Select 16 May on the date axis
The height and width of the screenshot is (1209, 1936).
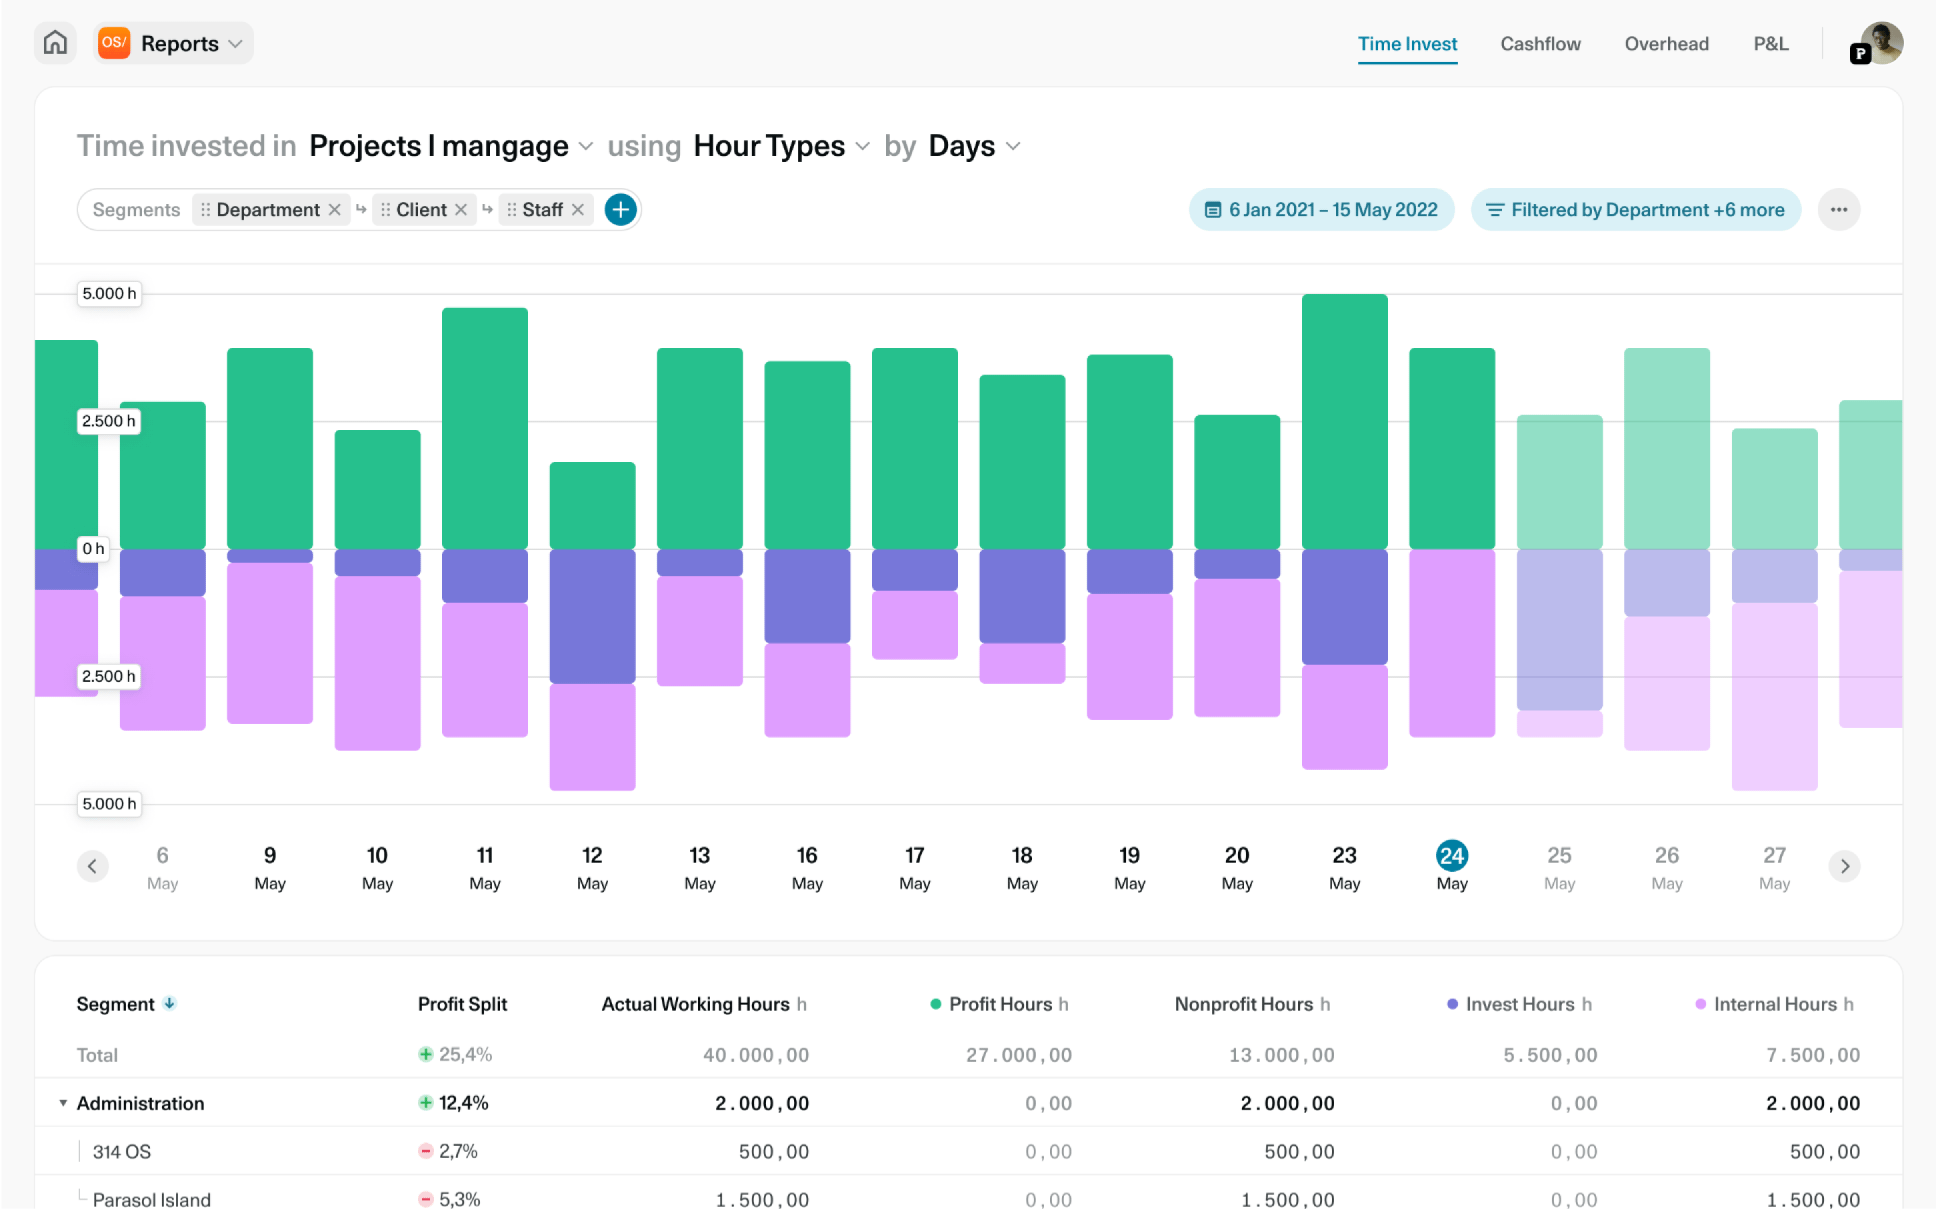pyautogui.click(x=807, y=868)
